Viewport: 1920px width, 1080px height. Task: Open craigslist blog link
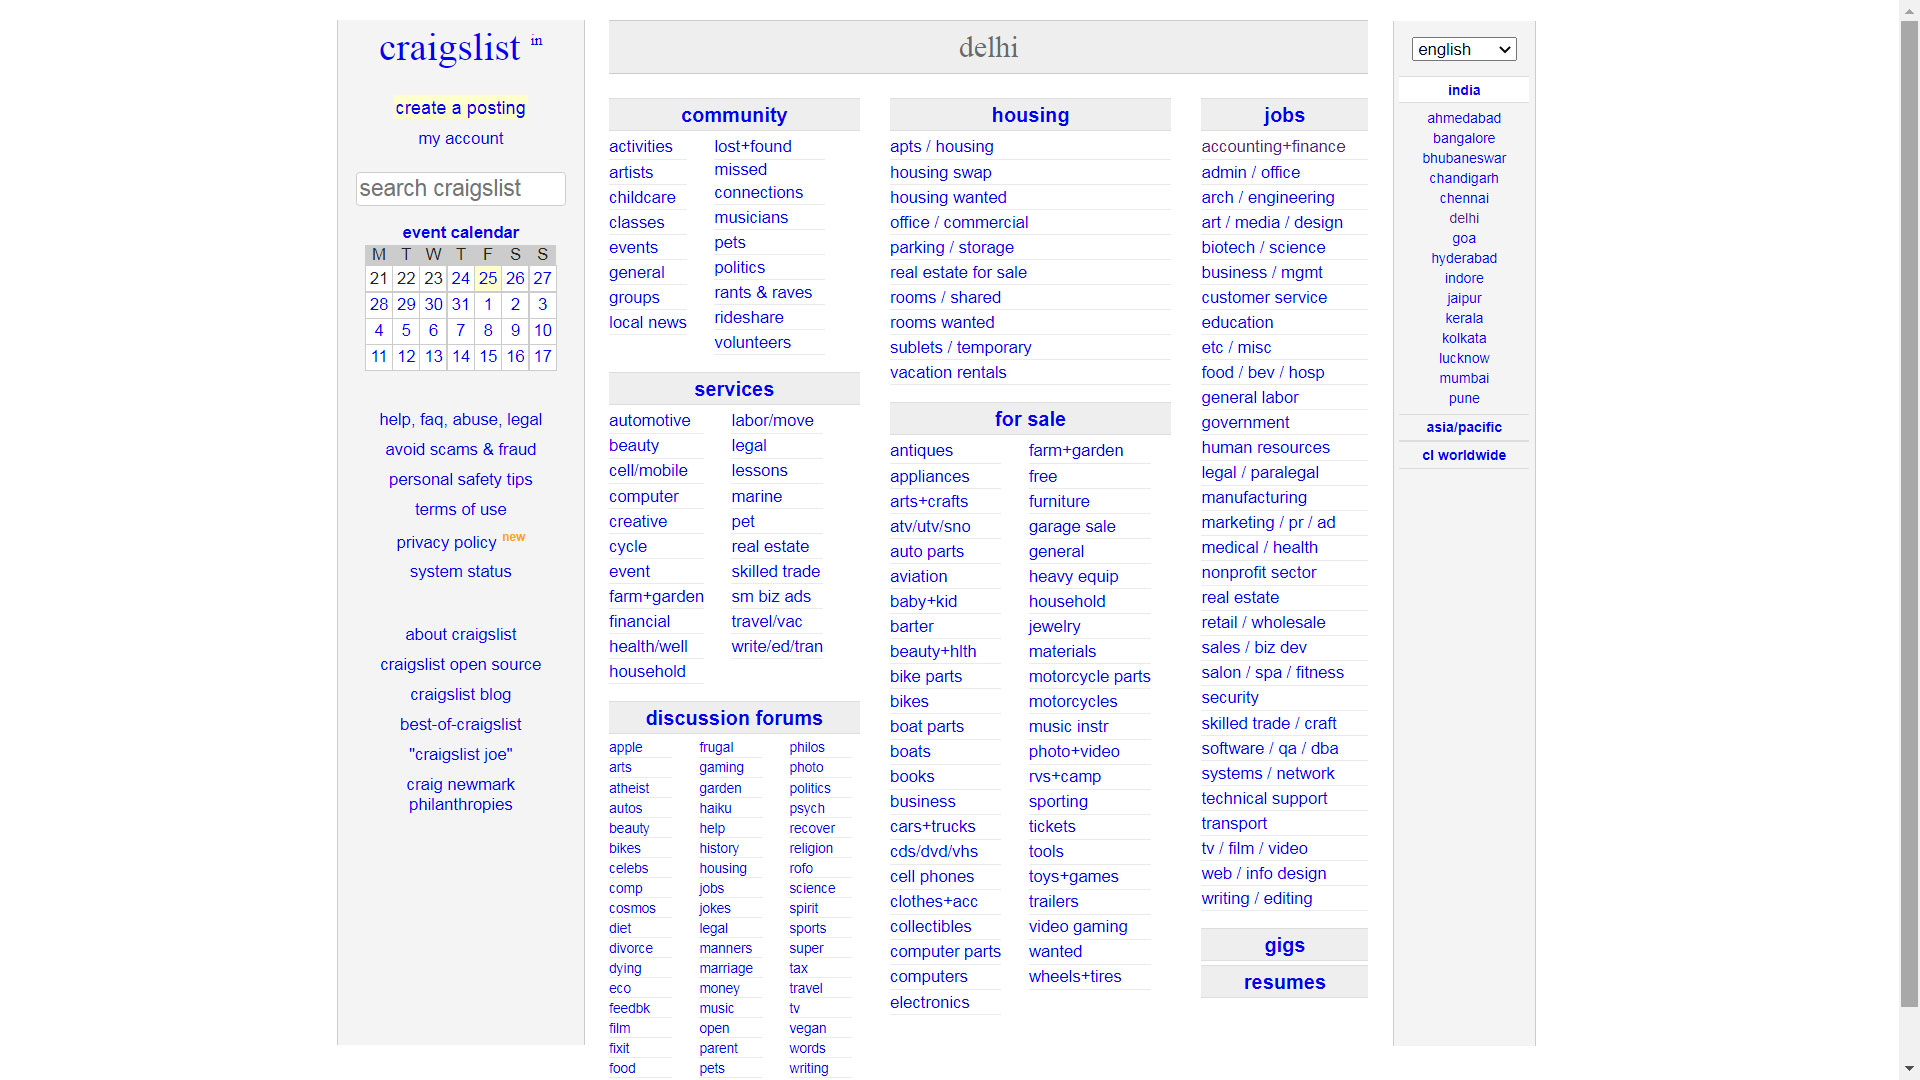tap(460, 694)
